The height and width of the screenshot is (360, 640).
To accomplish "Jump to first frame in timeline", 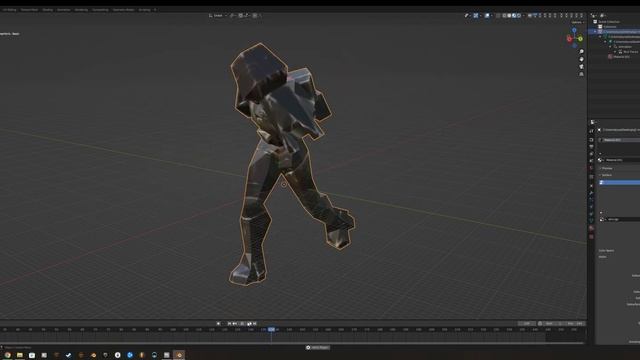I will pos(229,323).
